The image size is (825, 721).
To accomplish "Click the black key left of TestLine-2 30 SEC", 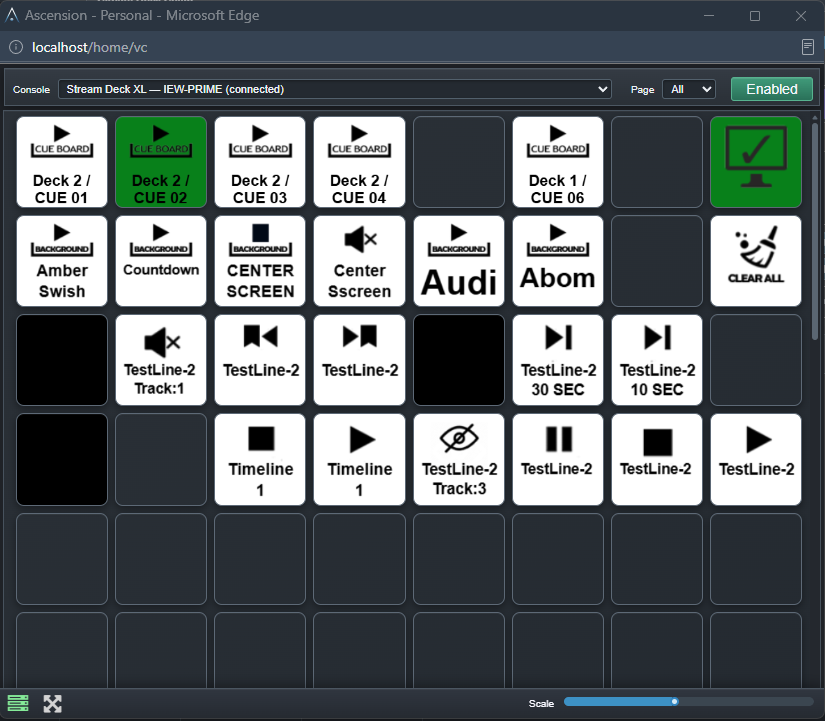I will pyautogui.click(x=459, y=360).
